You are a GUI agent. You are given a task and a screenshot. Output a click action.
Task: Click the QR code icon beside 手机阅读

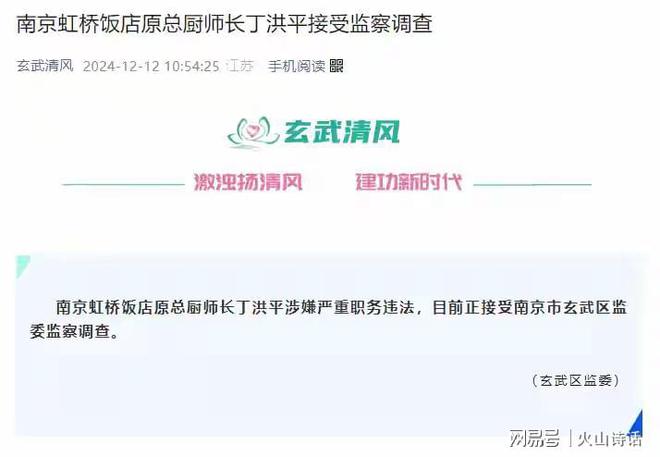coord(336,66)
